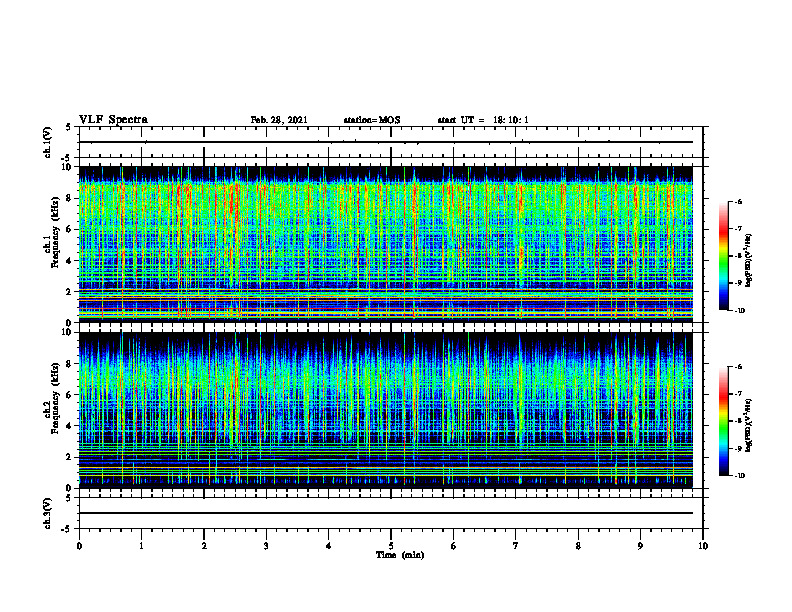Click the ch.1 color scale bar

point(723,256)
